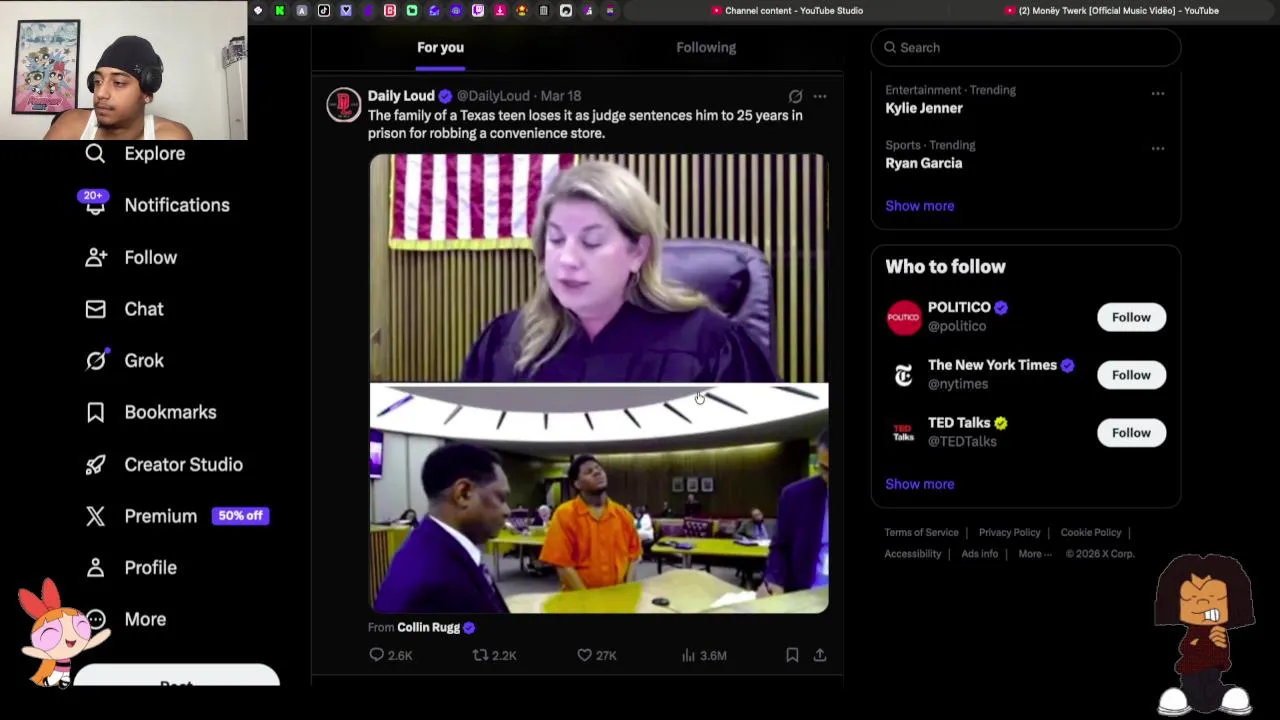Bookmark the Daily Loud post
This screenshot has height=720, width=1280.
point(792,655)
